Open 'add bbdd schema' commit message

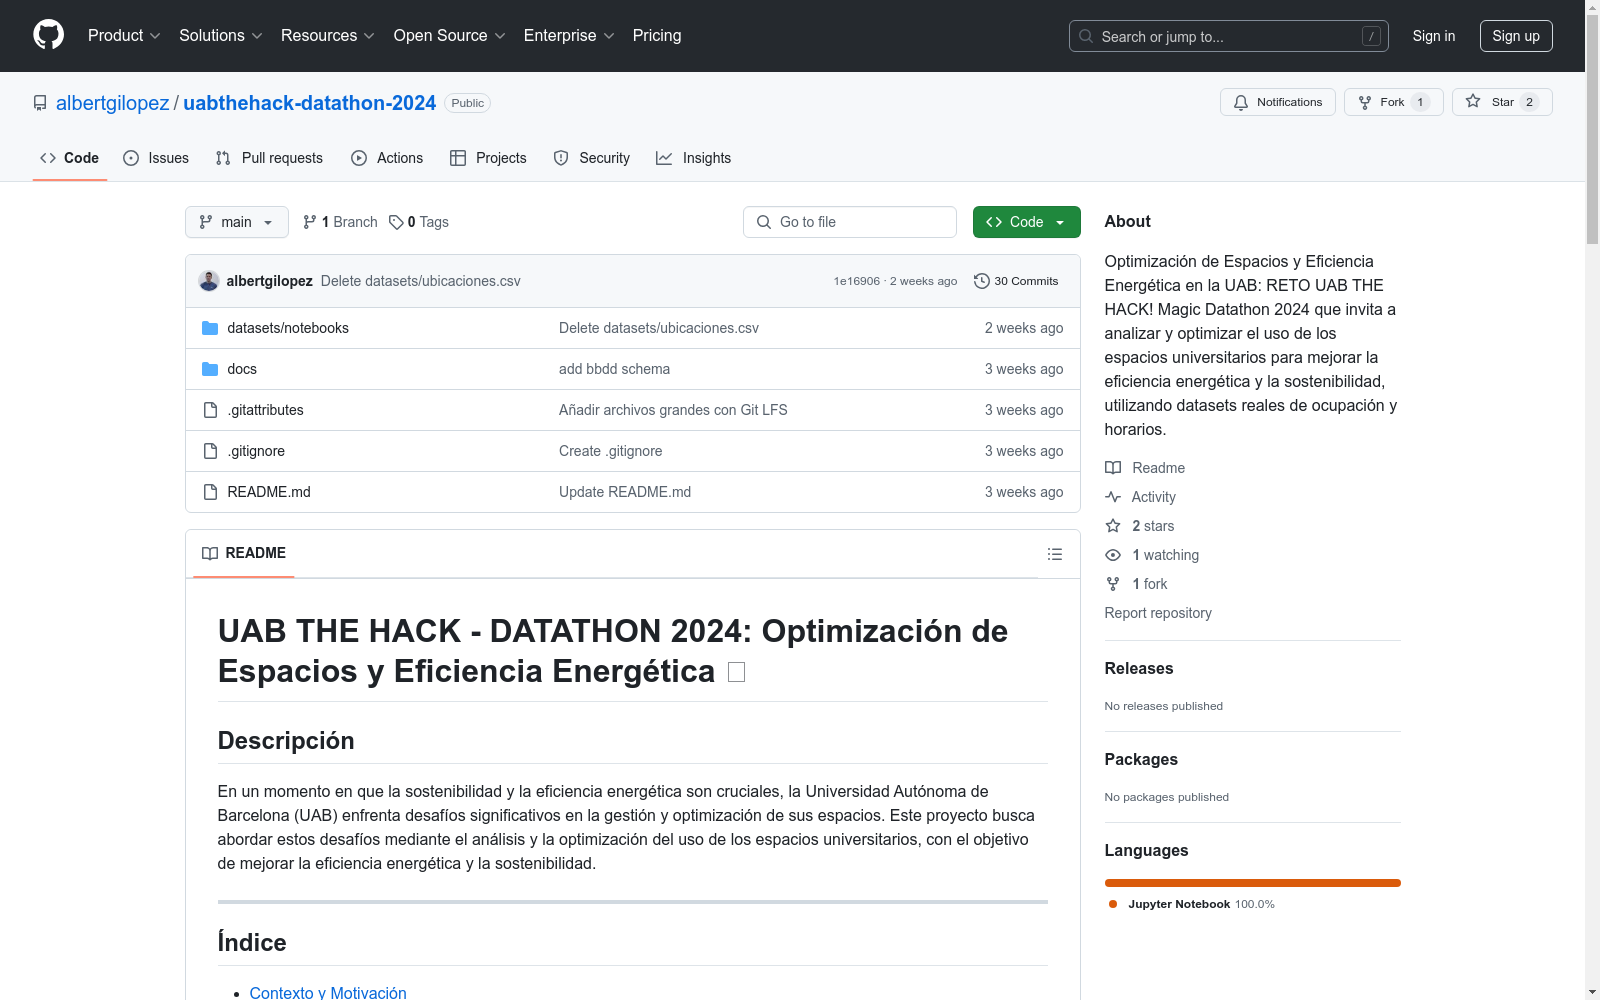pyautogui.click(x=614, y=369)
